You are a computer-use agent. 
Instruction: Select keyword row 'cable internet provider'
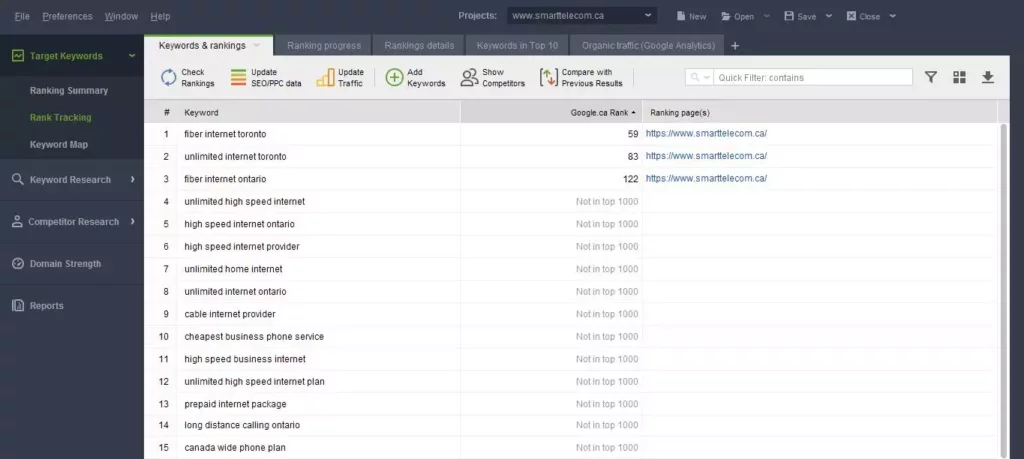571,314
